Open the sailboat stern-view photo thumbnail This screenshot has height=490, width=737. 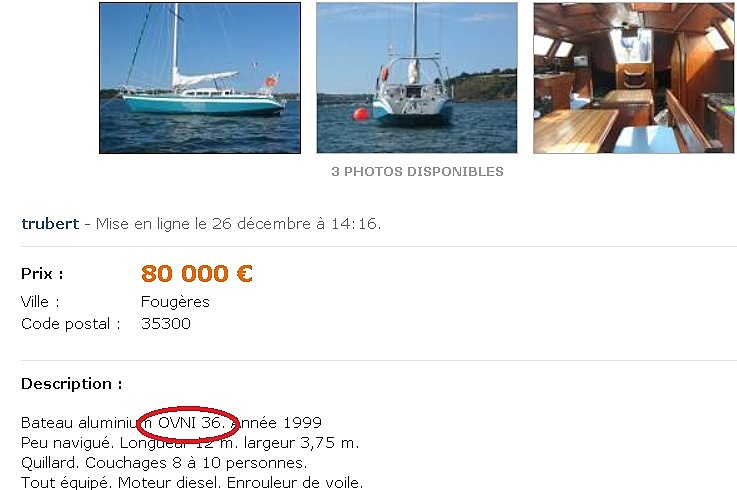pos(417,78)
